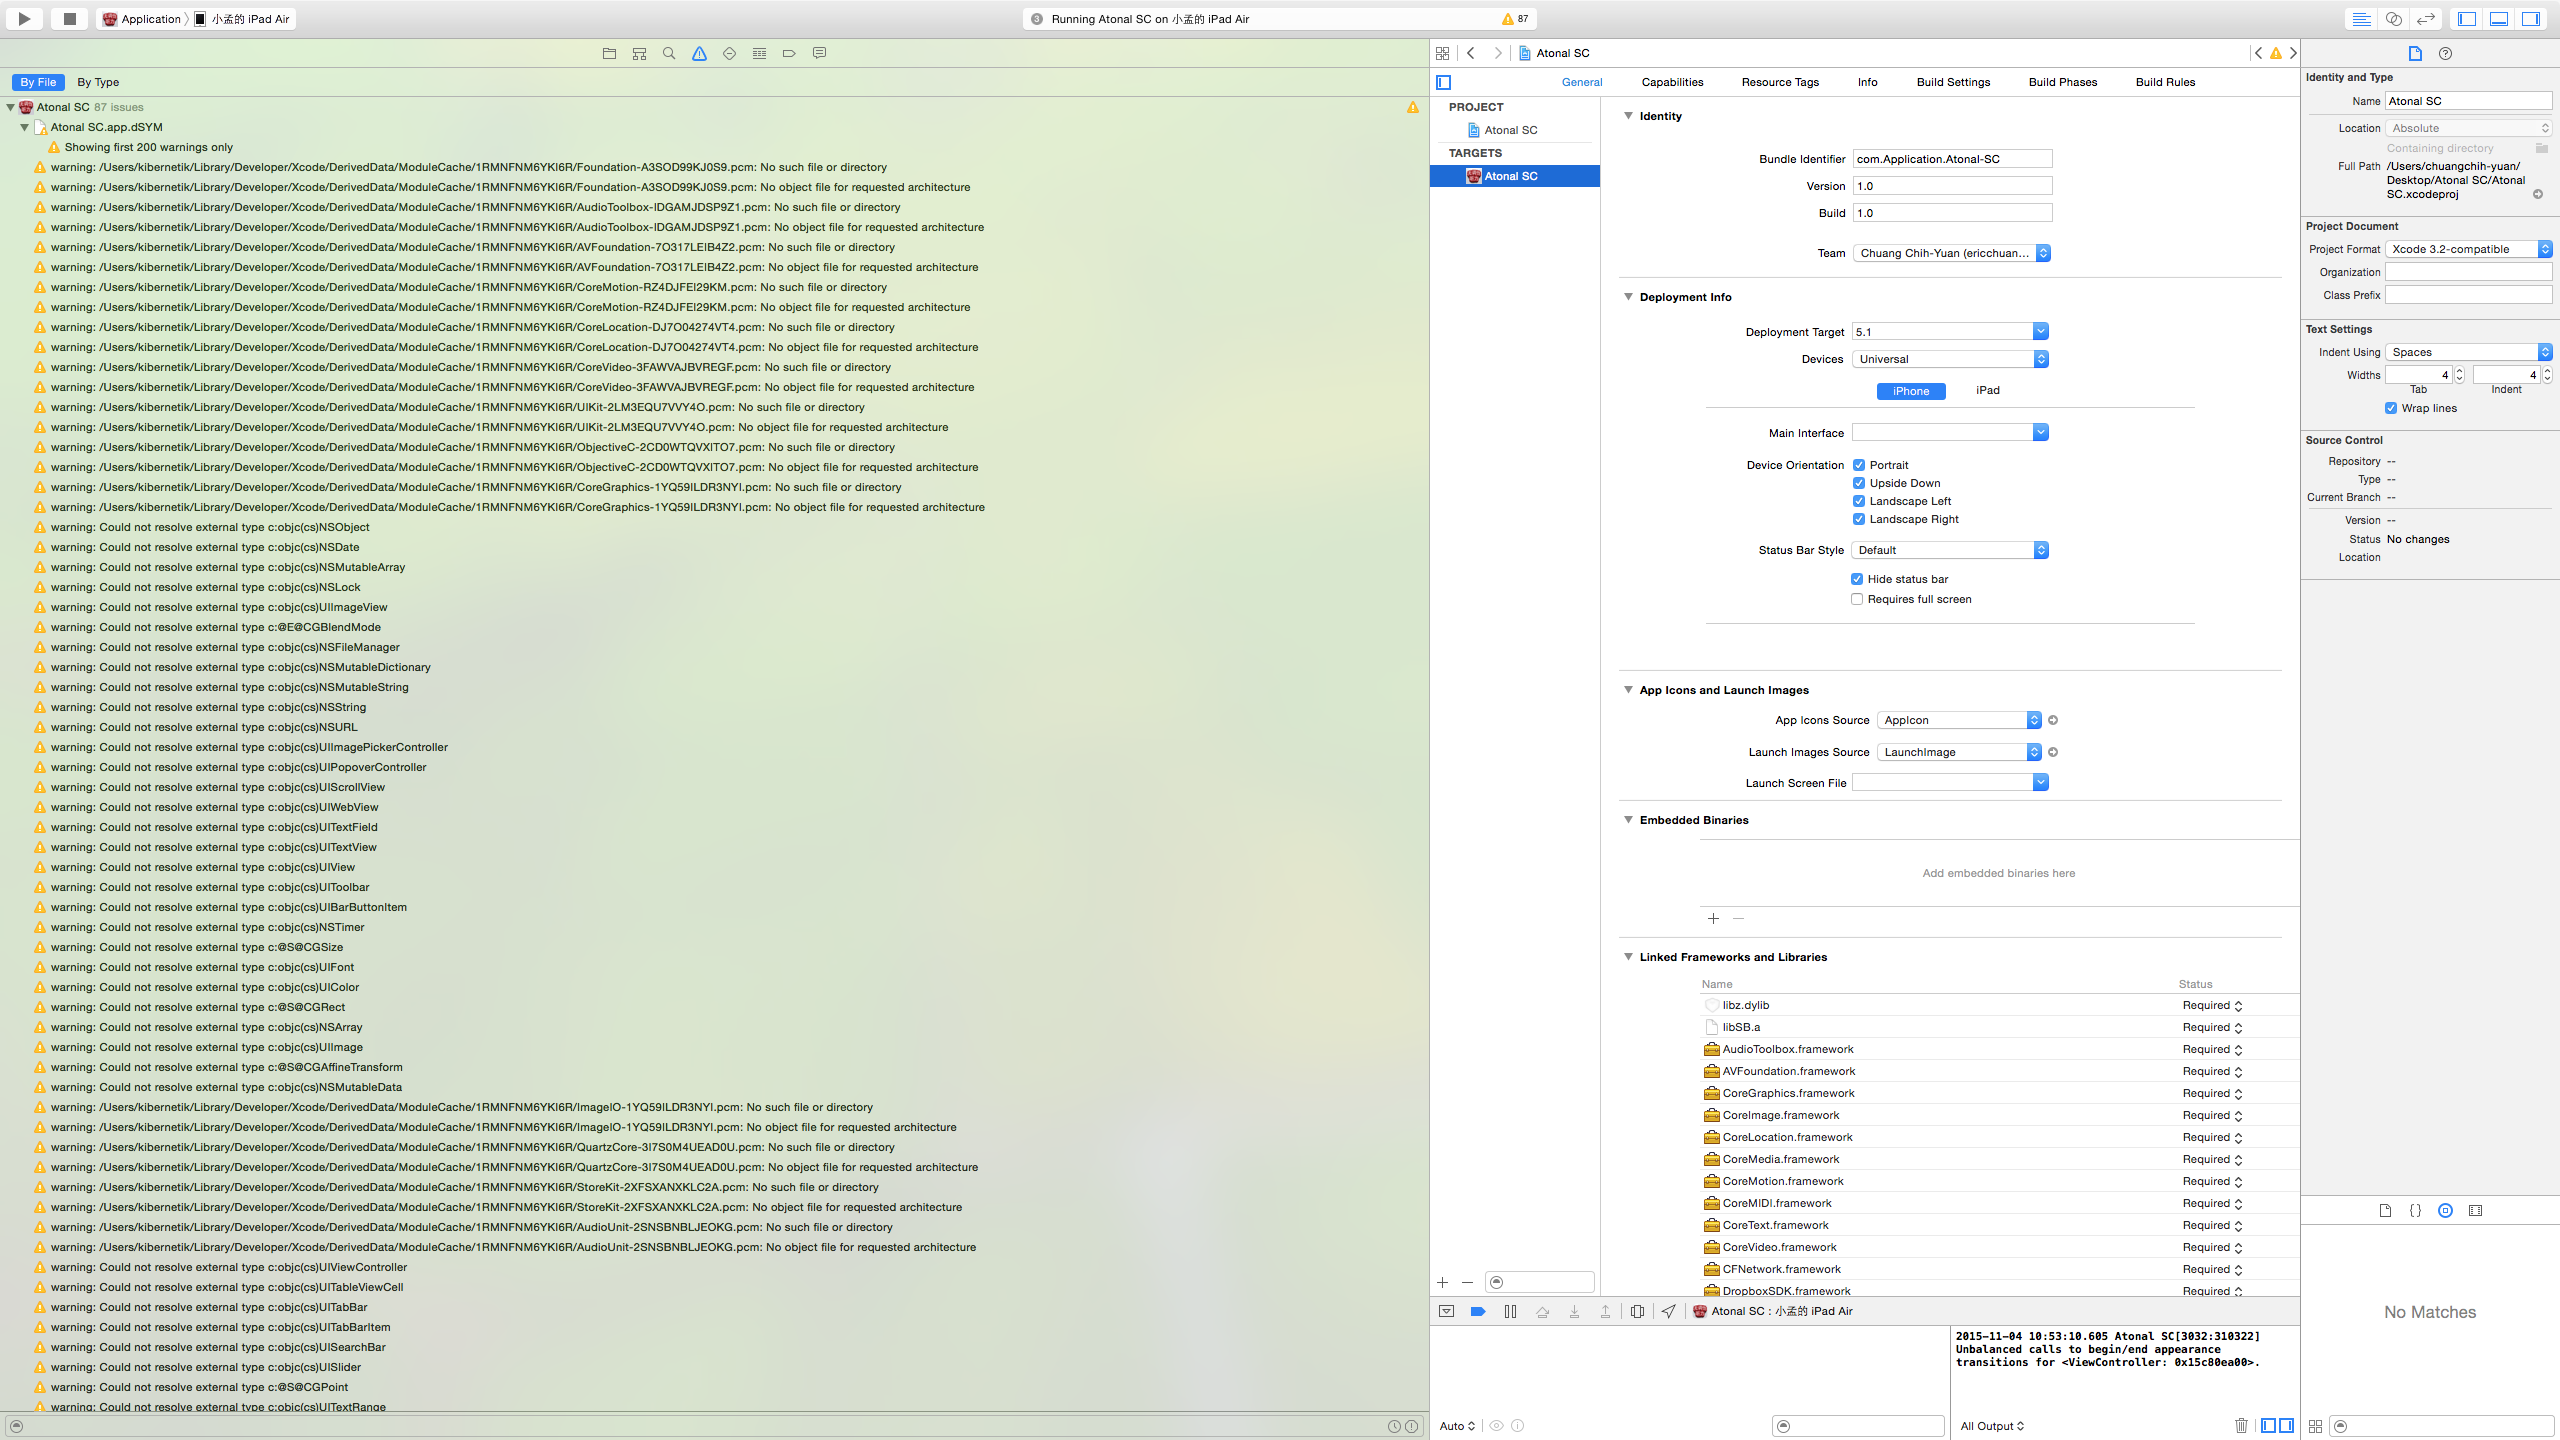Show the Standard editor
This screenshot has width=2560, height=1440.
pyautogui.click(x=2361, y=19)
